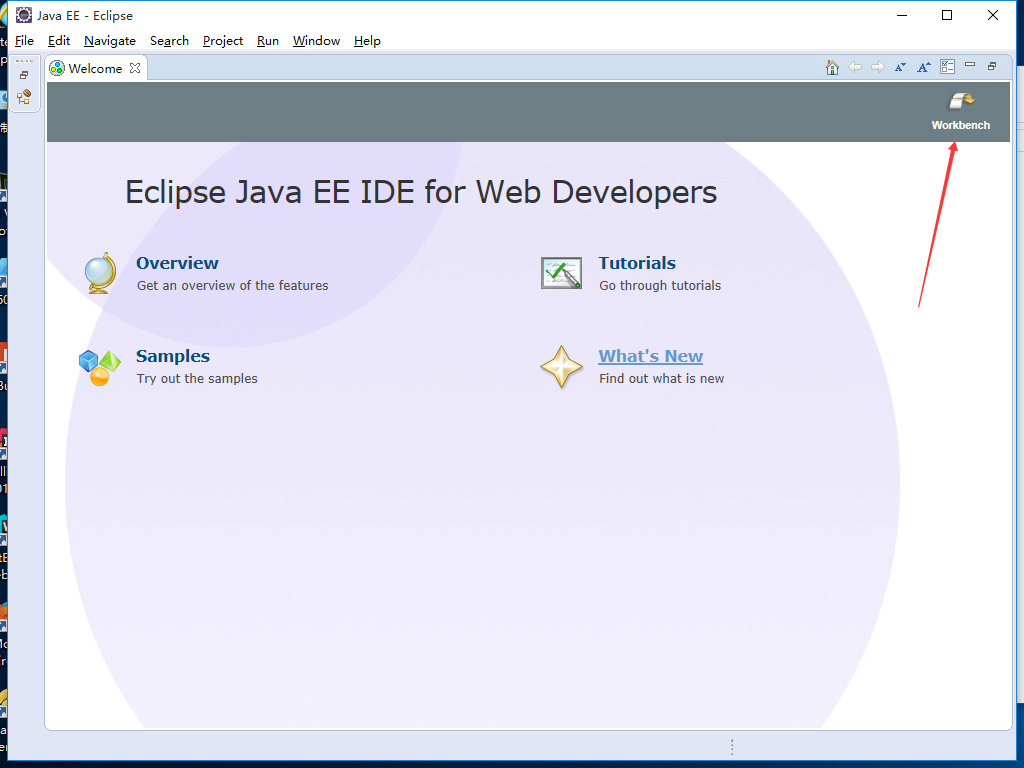
Task: Open the Type Hierarchy view in left trim stack
Action: pyautogui.click(x=24, y=97)
